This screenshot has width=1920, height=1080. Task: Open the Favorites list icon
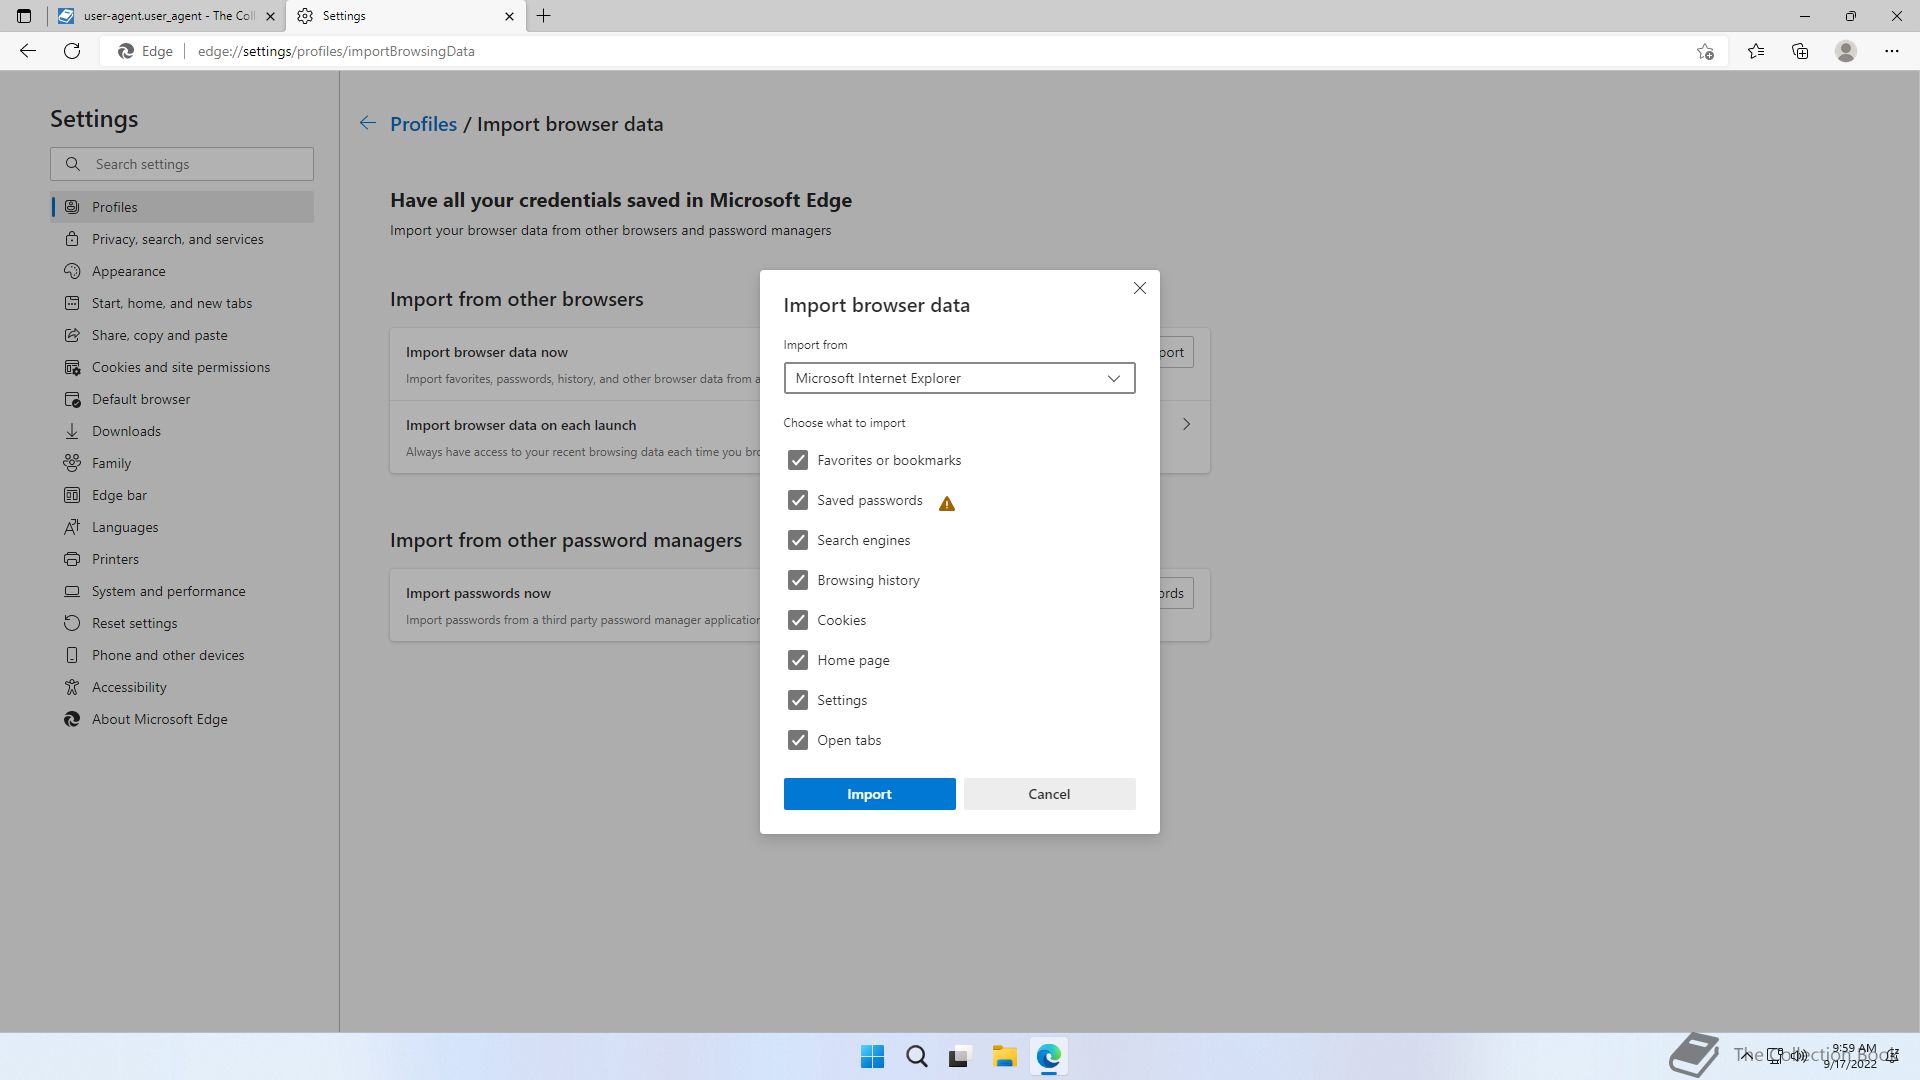[1756, 51]
